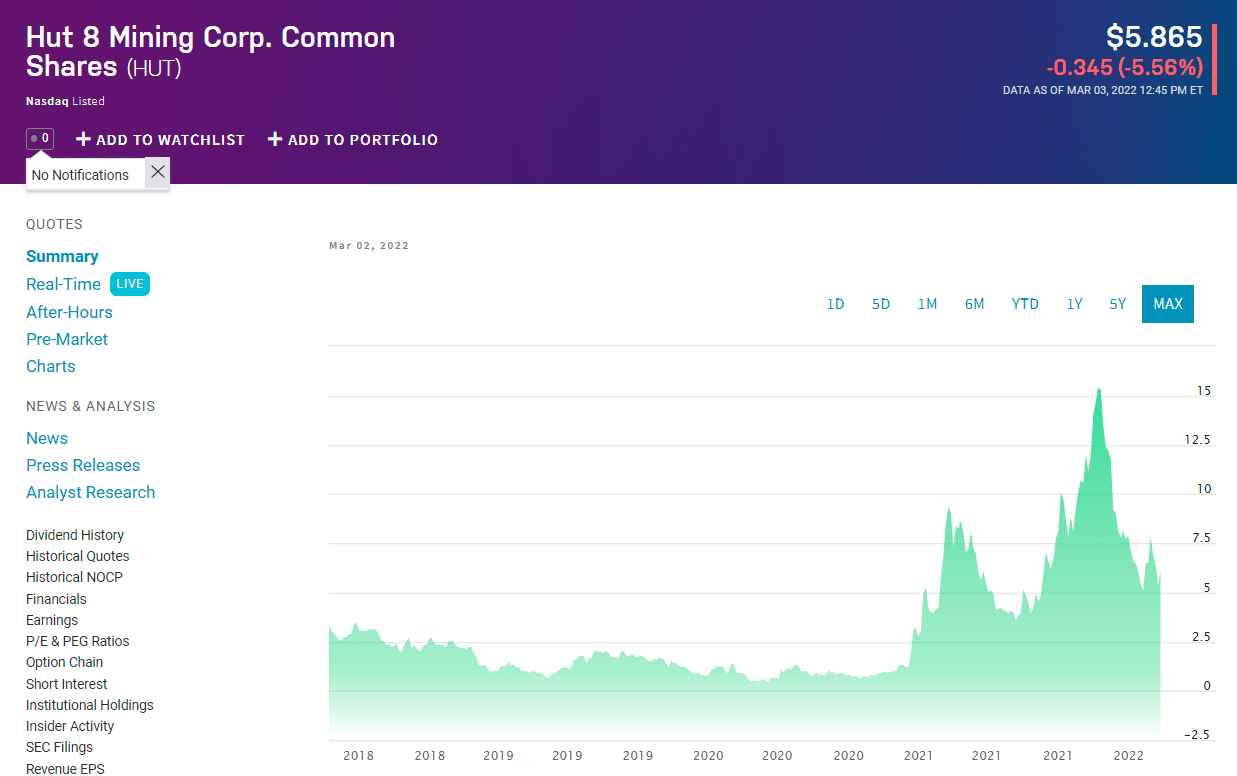Open the Financials page
Image resolution: width=1237 pixels, height=776 pixels.
pyautogui.click(x=56, y=599)
